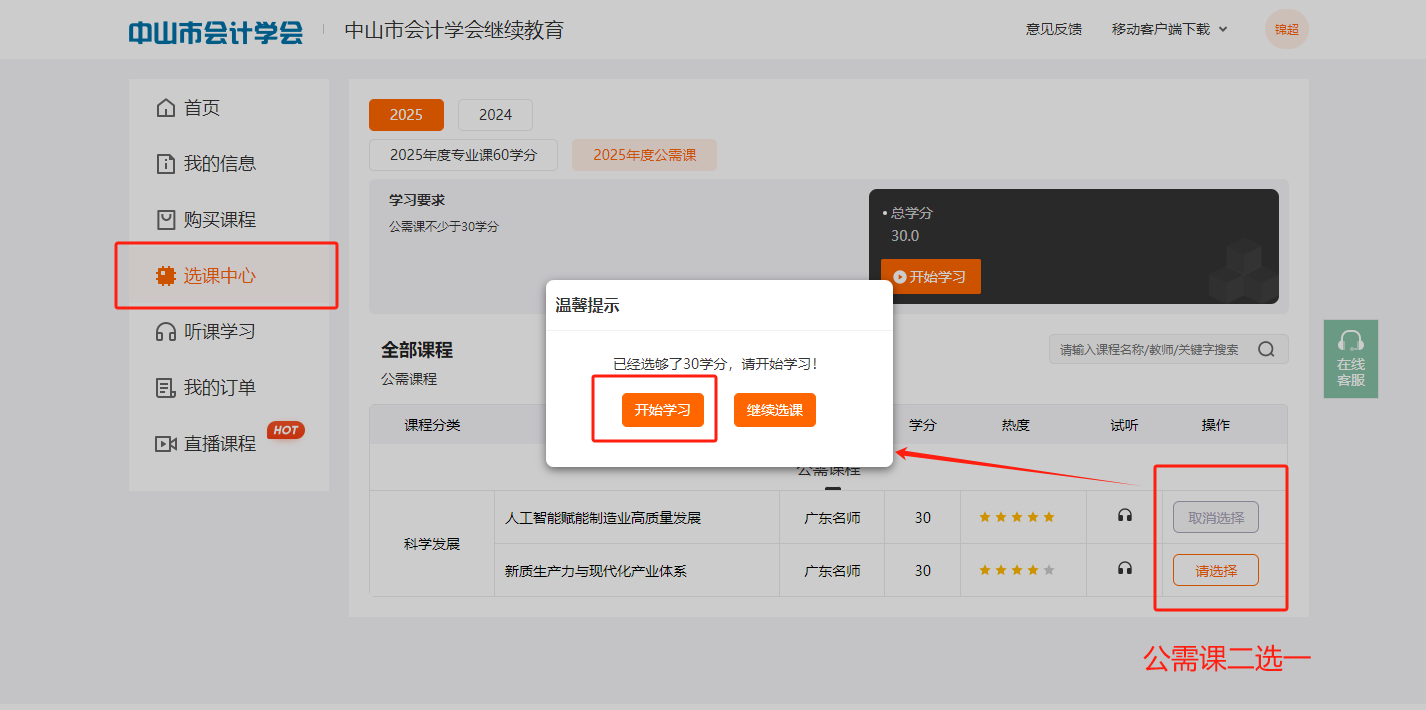Rate stars for 新质生产力与现代化产业体系 course
The height and width of the screenshot is (710, 1426).
point(1016,570)
